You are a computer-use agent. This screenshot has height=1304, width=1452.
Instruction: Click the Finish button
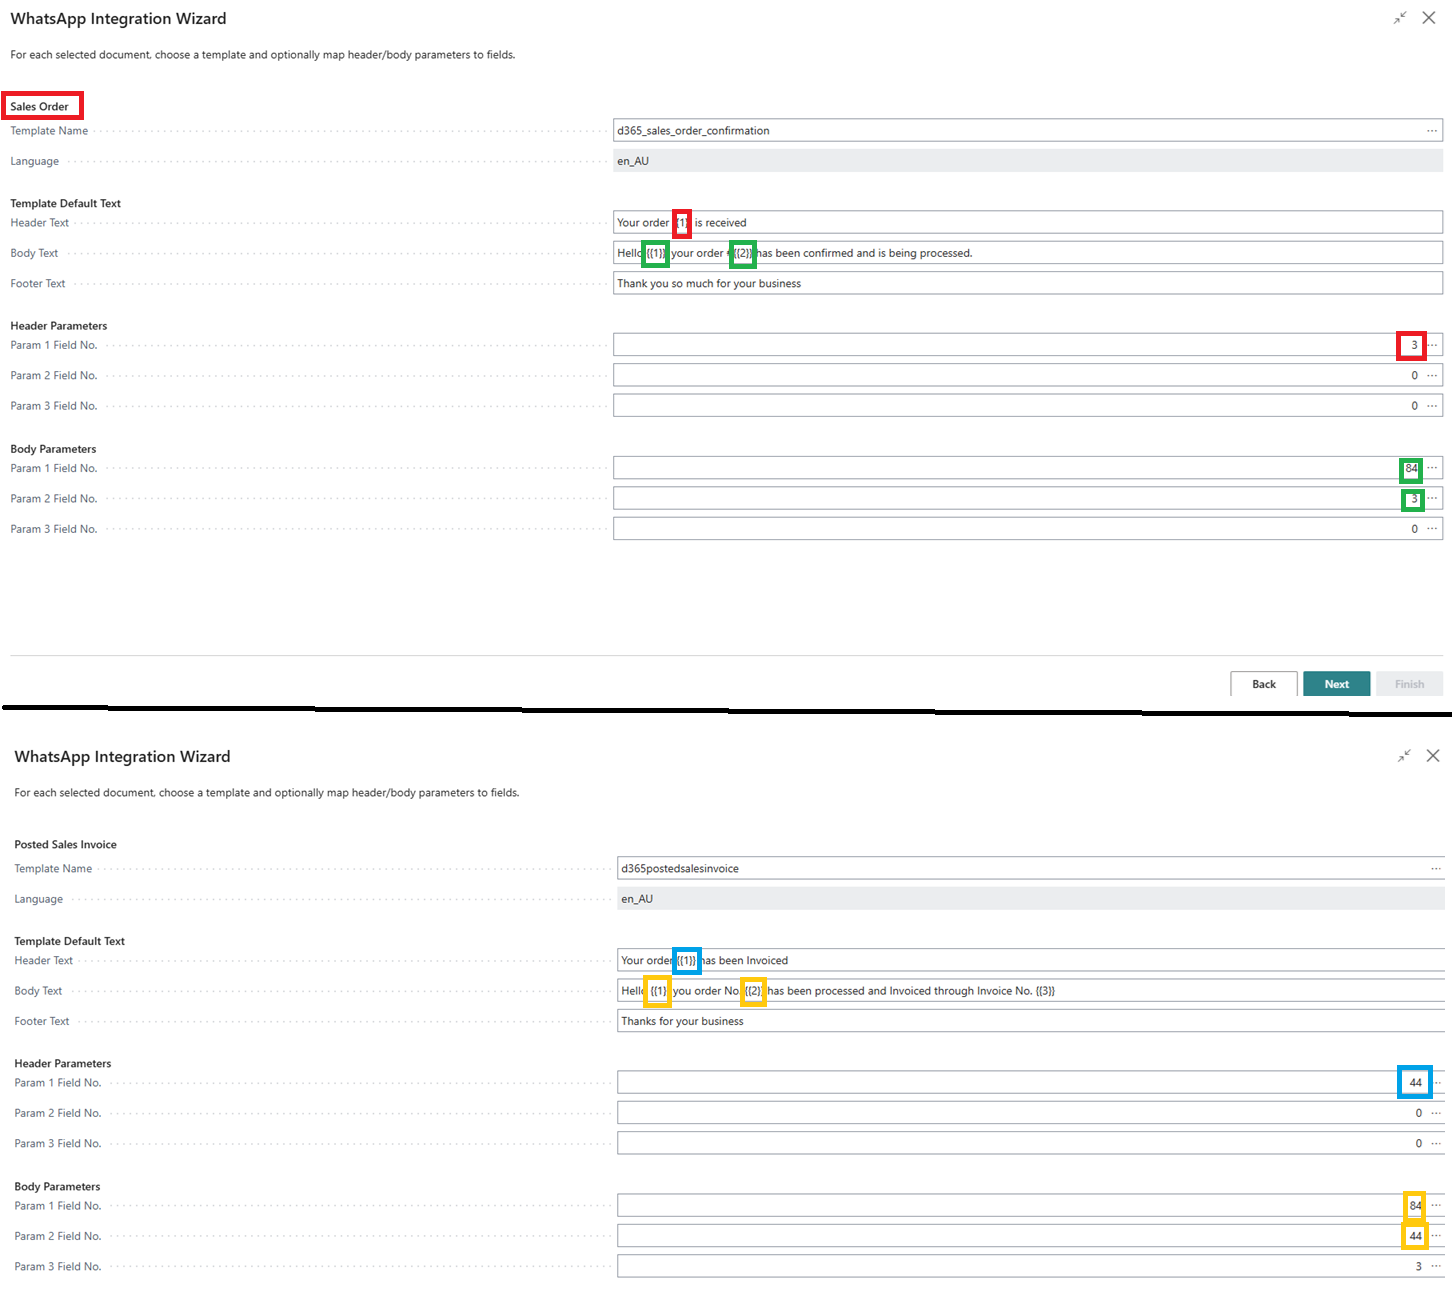(1409, 684)
